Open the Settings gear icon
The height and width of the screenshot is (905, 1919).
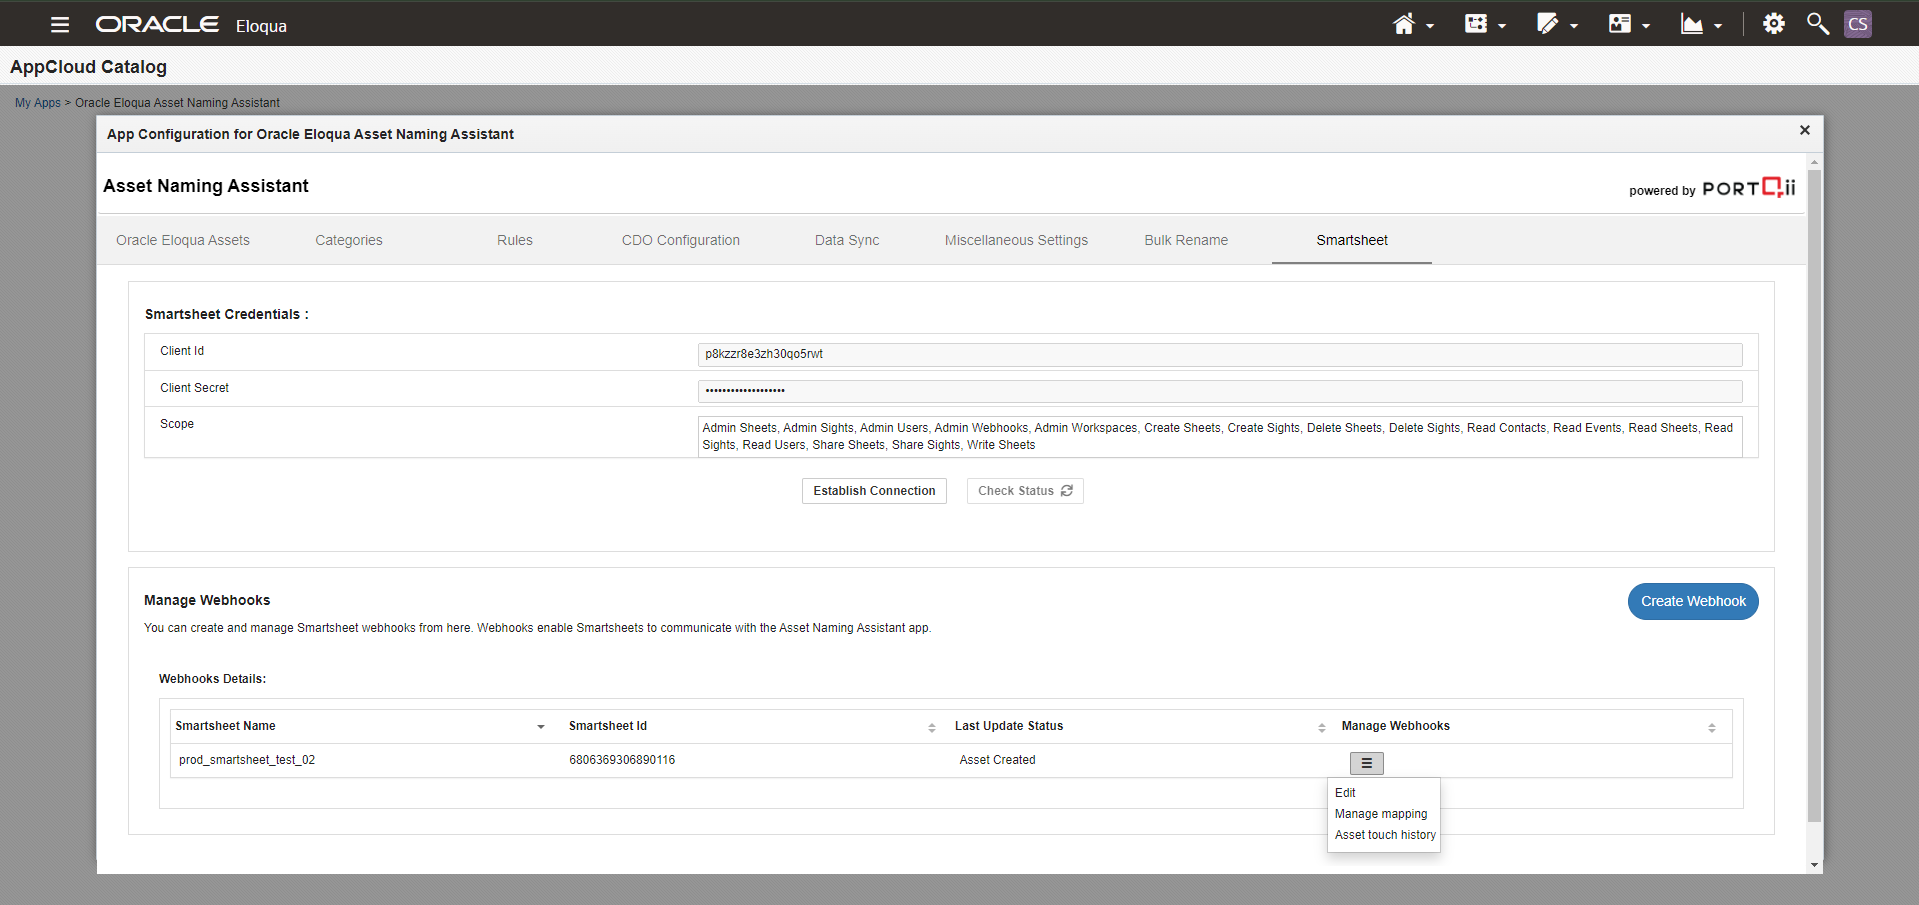click(x=1773, y=24)
